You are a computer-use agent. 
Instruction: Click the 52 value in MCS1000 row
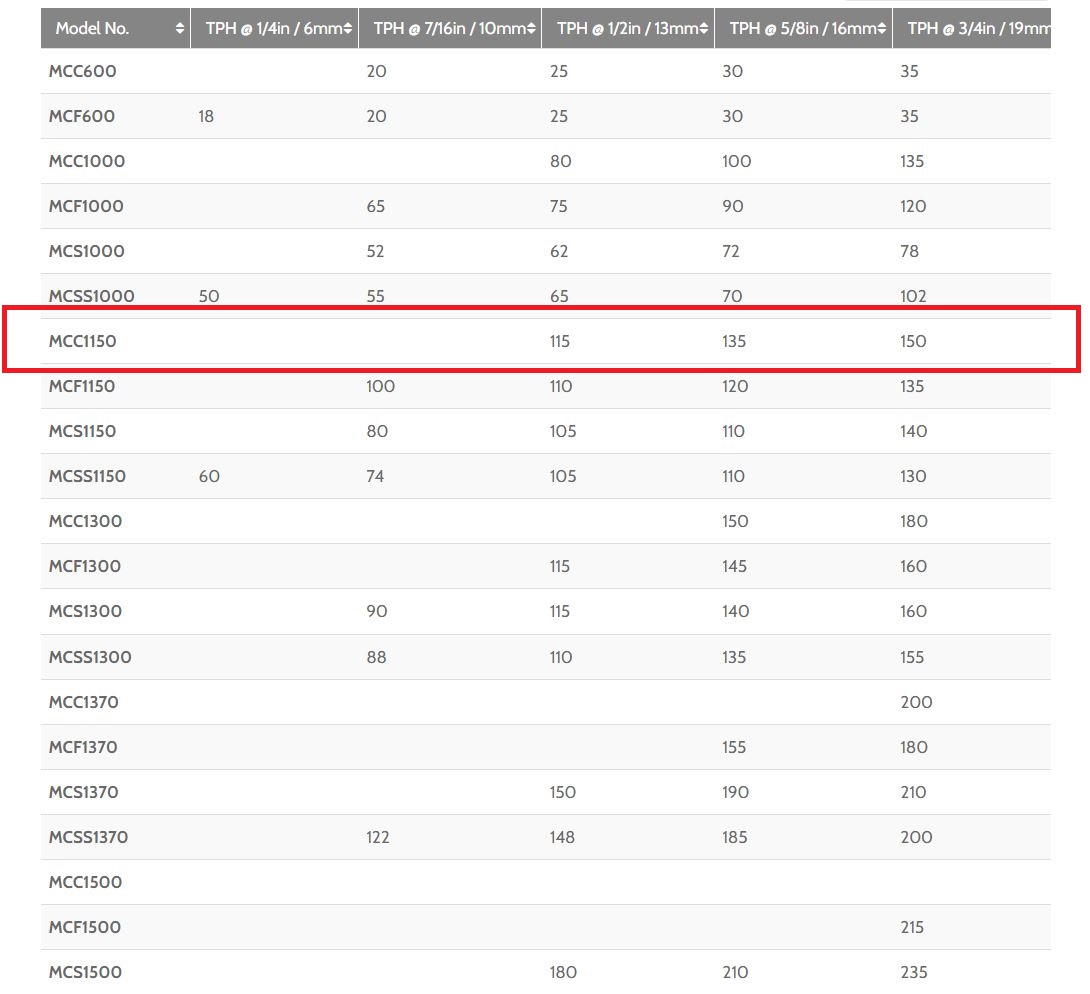click(375, 251)
